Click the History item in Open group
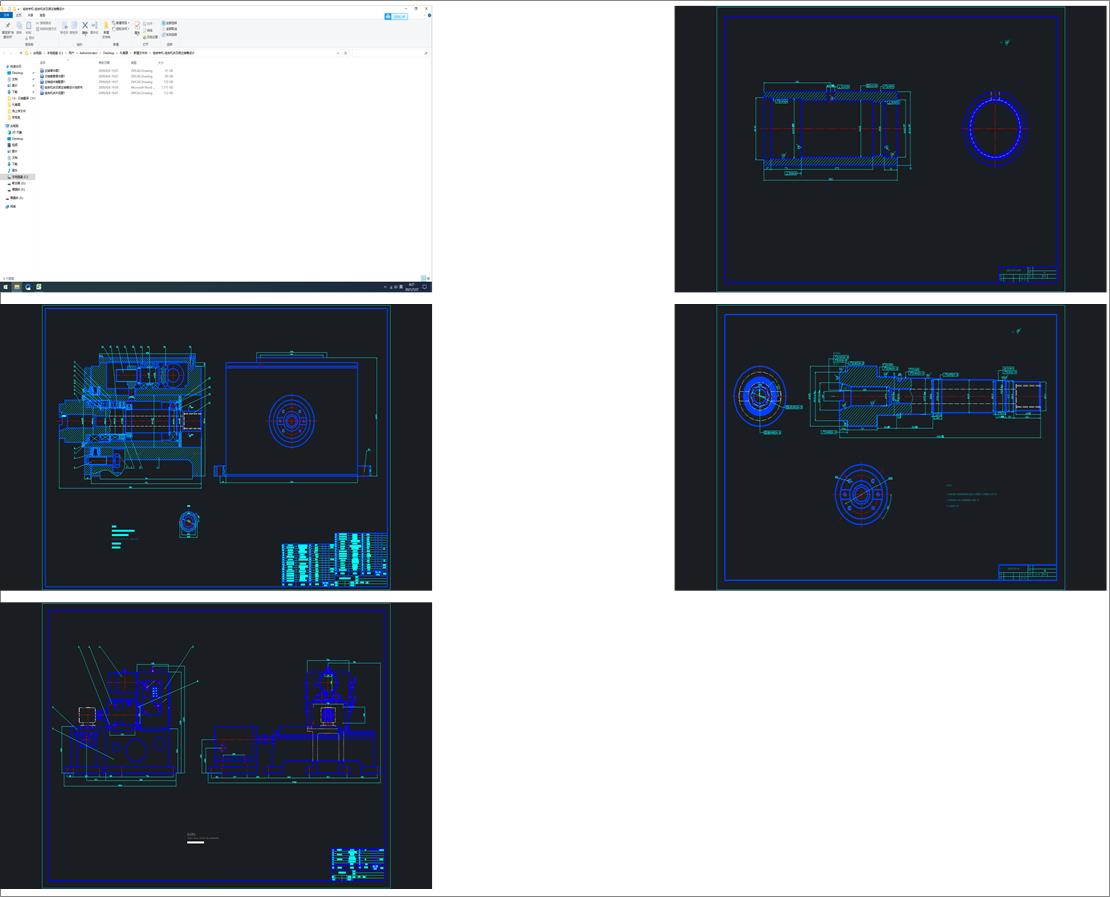Viewport: 1110px width, 897px height. tap(150, 37)
